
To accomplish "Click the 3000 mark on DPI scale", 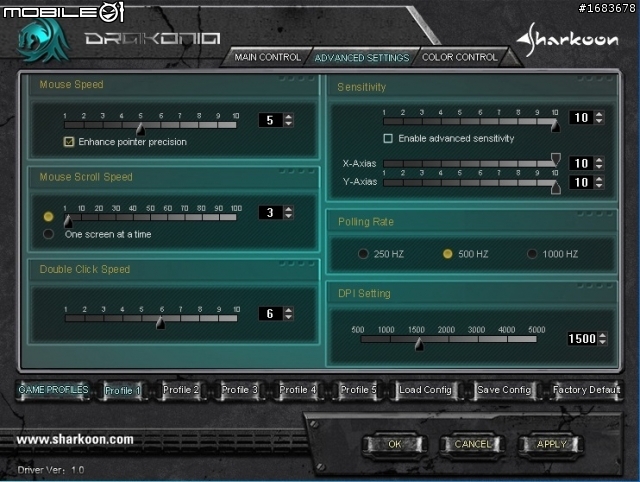I will coord(476,330).
